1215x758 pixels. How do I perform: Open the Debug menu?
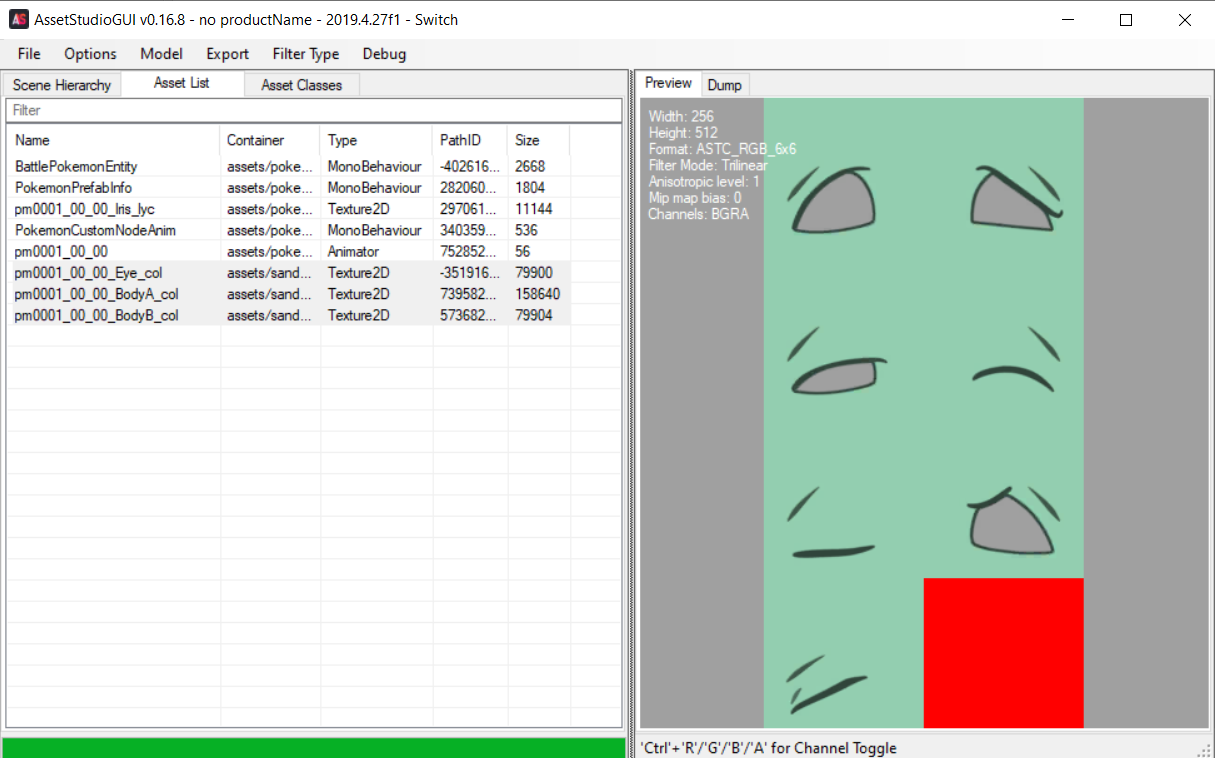[x=384, y=54]
